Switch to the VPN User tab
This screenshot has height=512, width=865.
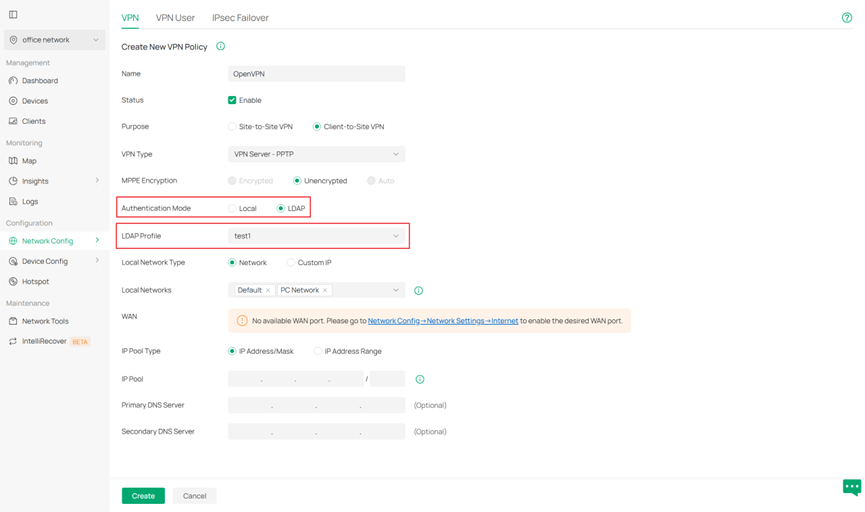175,18
